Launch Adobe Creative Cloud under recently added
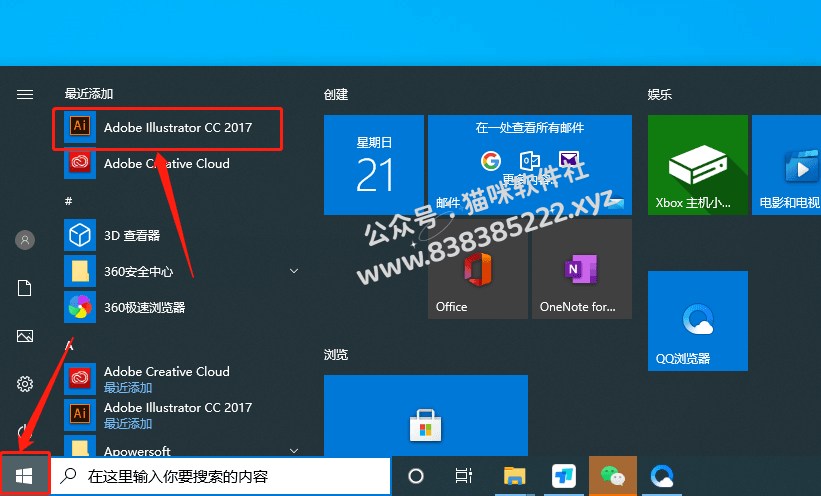This screenshot has width=821, height=496. [178, 163]
